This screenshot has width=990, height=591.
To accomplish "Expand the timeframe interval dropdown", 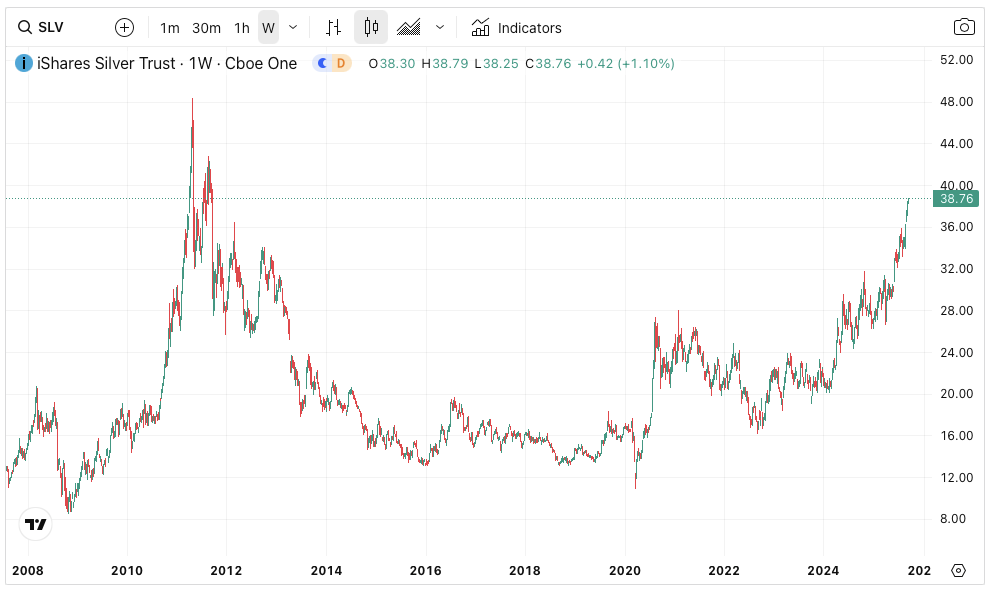I will [293, 28].
